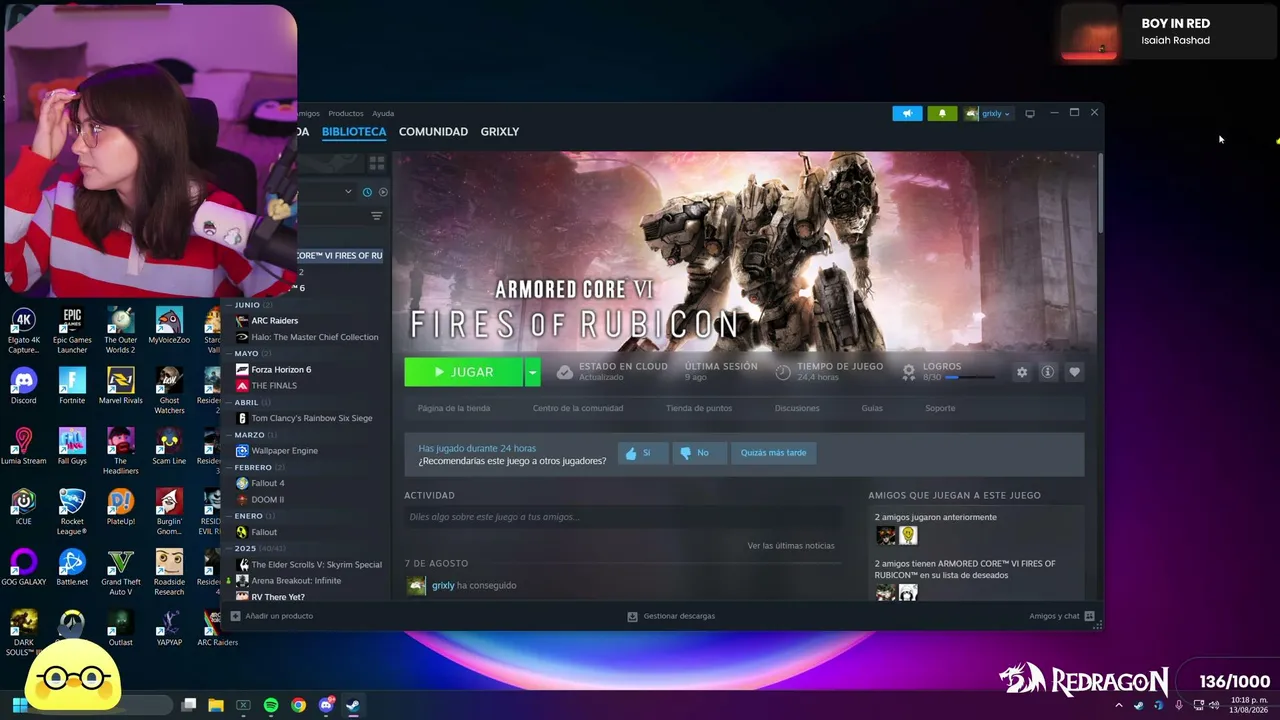Expand the grixly account dropdown

(990, 113)
